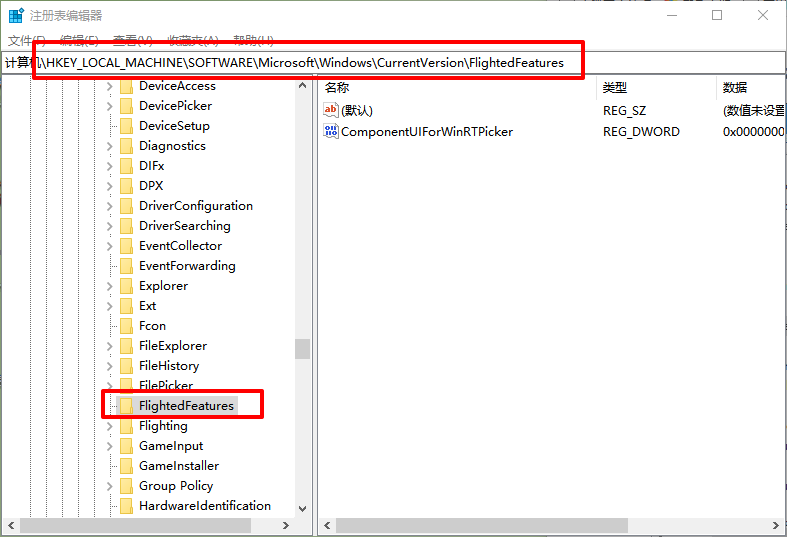787x537 pixels.
Task: Open the 收藏夹 menu
Action: coord(193,40)
